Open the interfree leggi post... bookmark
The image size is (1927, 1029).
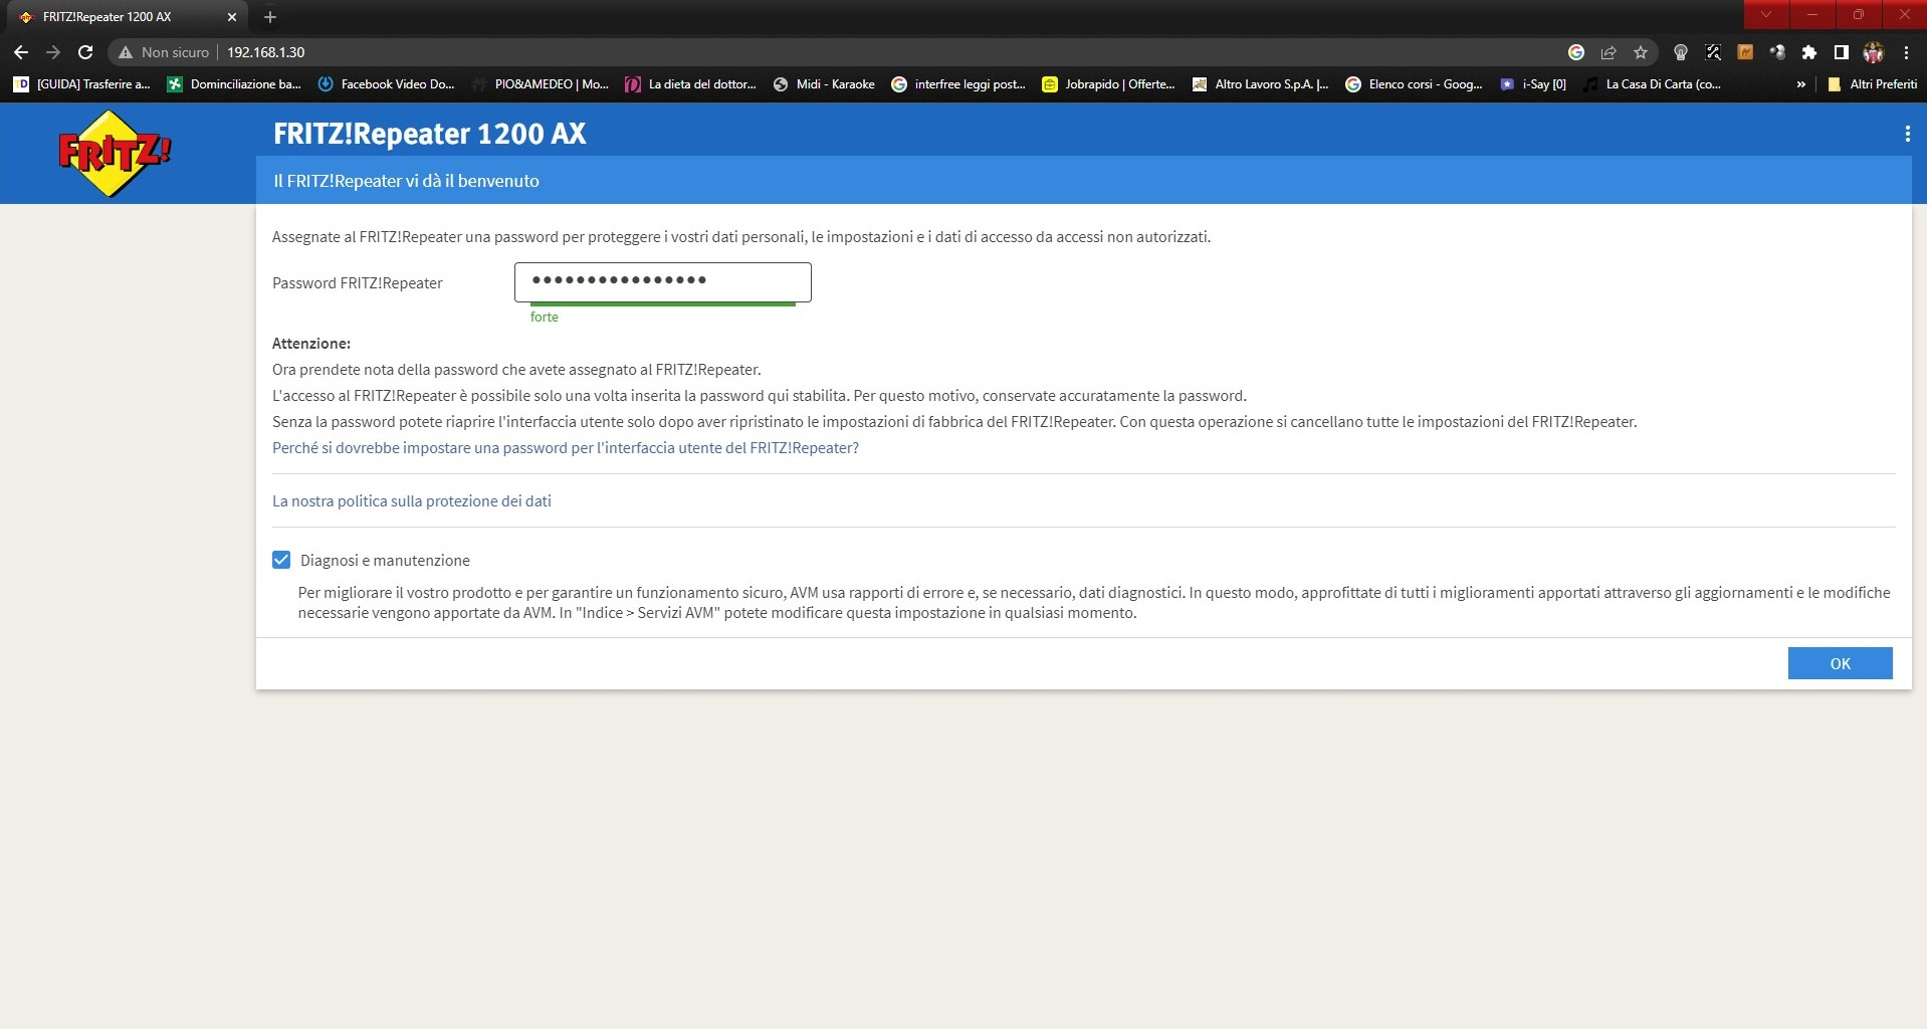point(958,84)
